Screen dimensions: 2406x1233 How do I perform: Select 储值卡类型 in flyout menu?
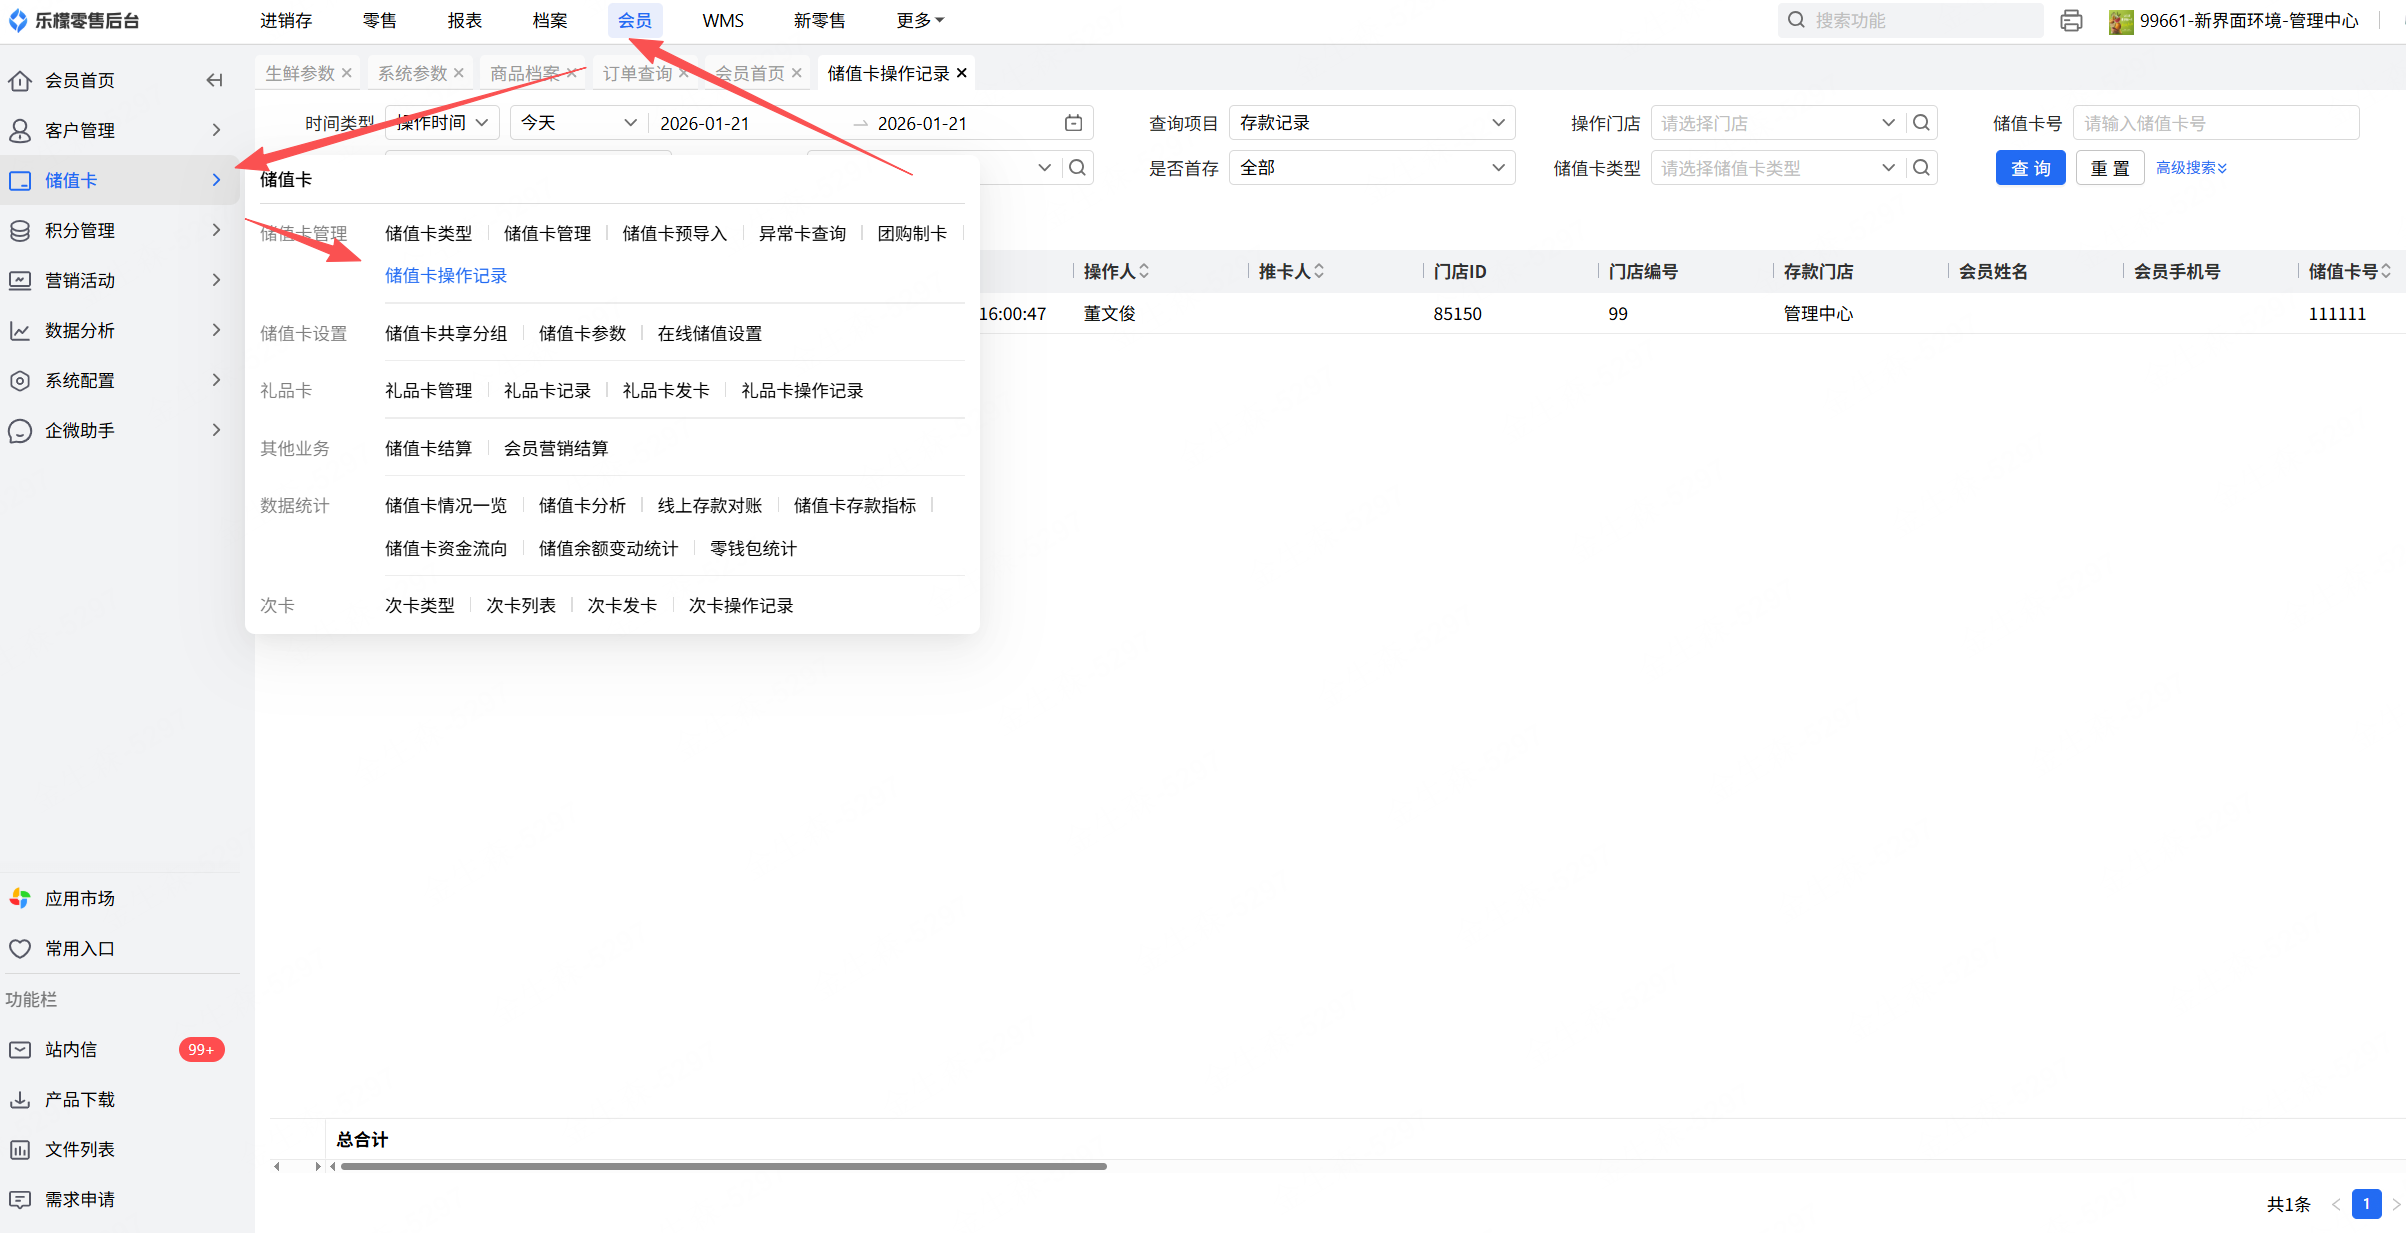coord(428,233)
